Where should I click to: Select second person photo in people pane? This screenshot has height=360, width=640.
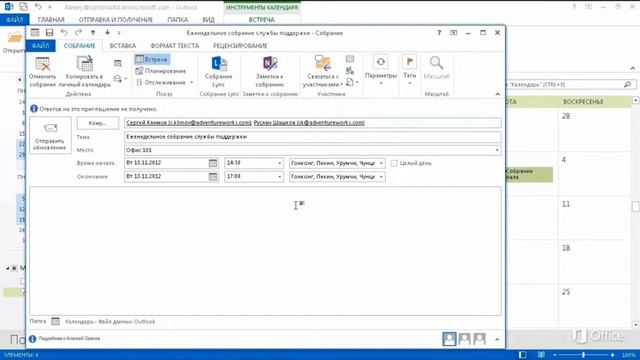click(x=464, y=339)
